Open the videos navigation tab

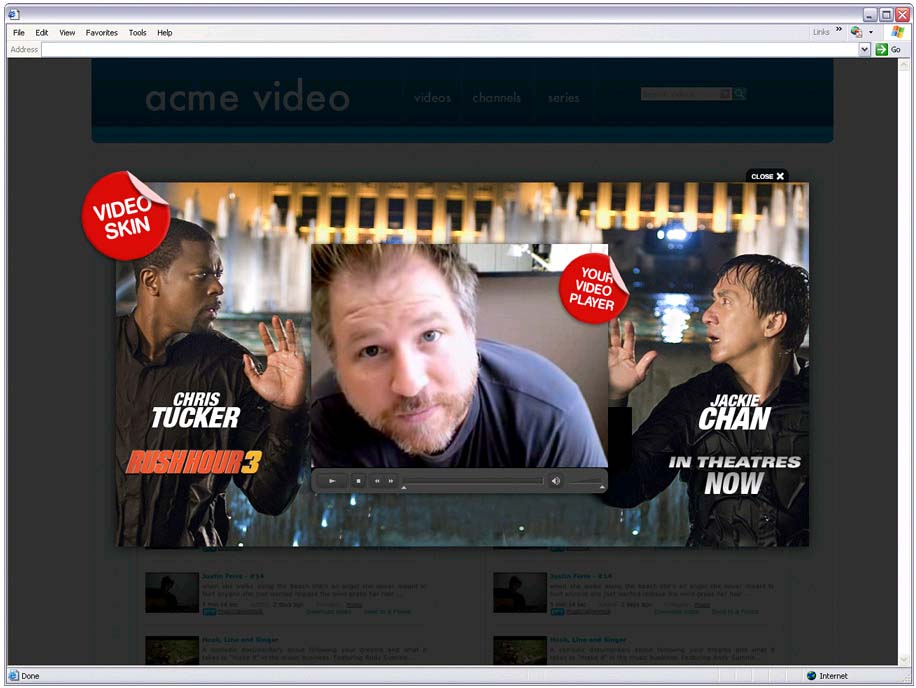tap(432, 98)
